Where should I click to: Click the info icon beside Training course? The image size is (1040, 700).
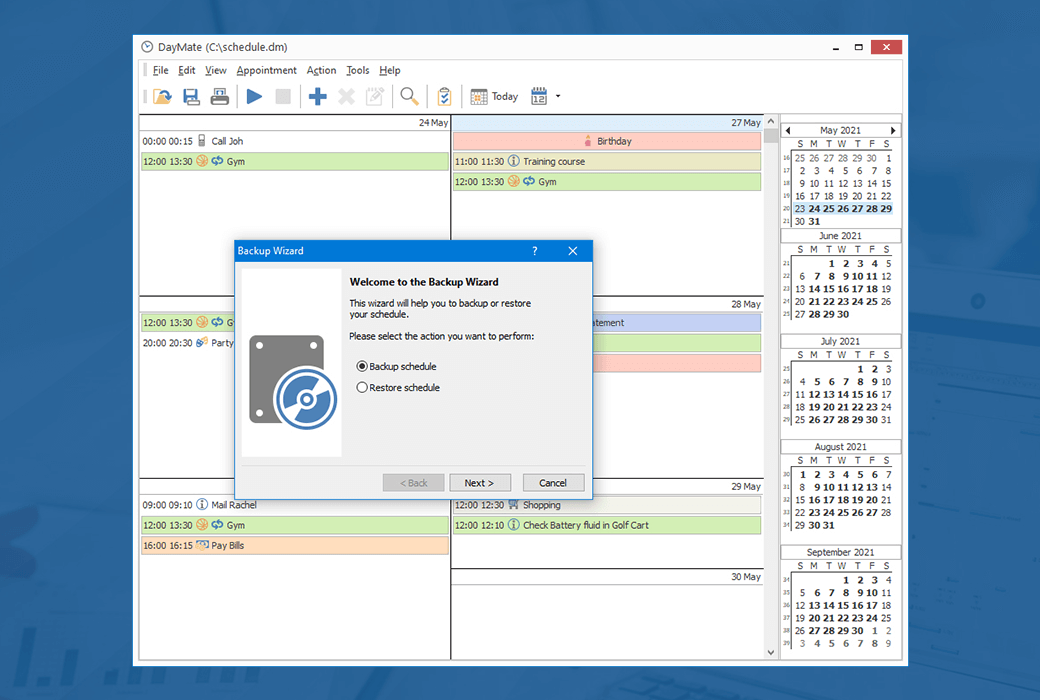(513, 161)
